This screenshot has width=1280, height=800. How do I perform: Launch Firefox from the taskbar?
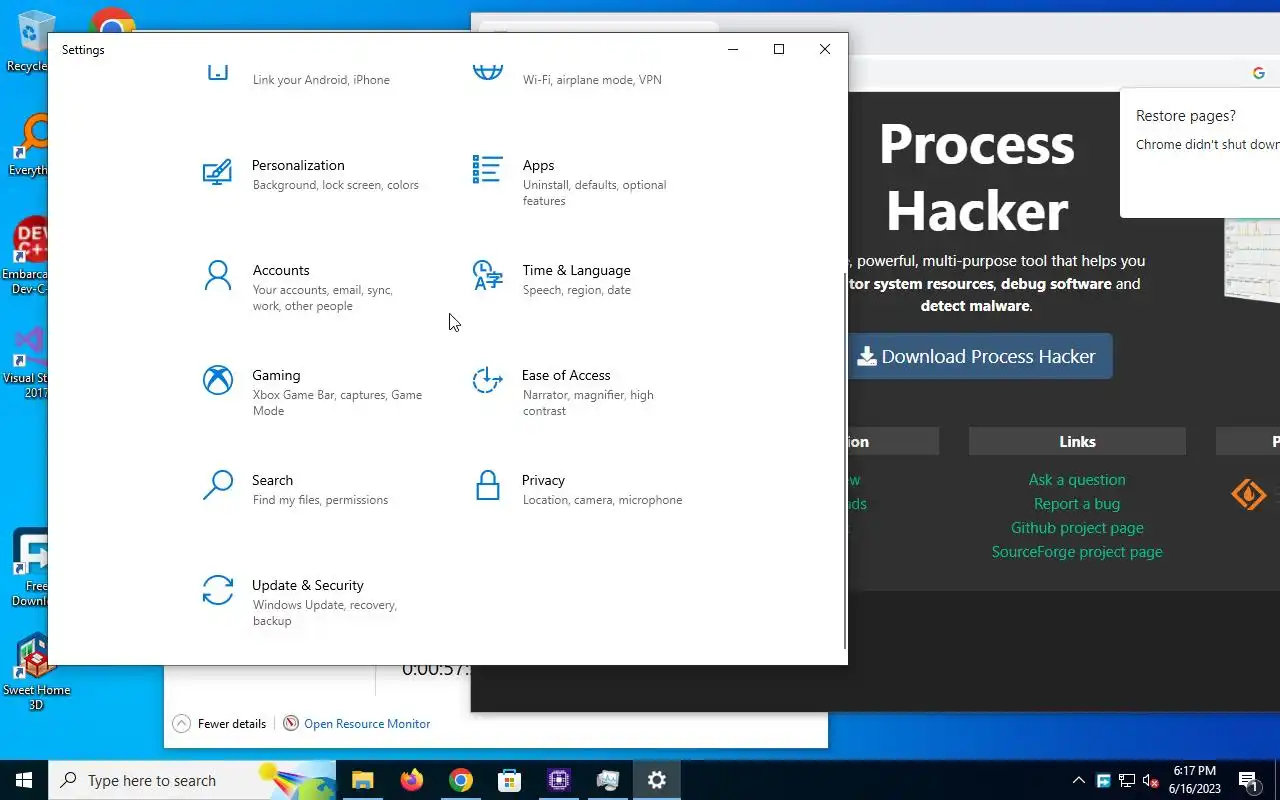point(411,780)
